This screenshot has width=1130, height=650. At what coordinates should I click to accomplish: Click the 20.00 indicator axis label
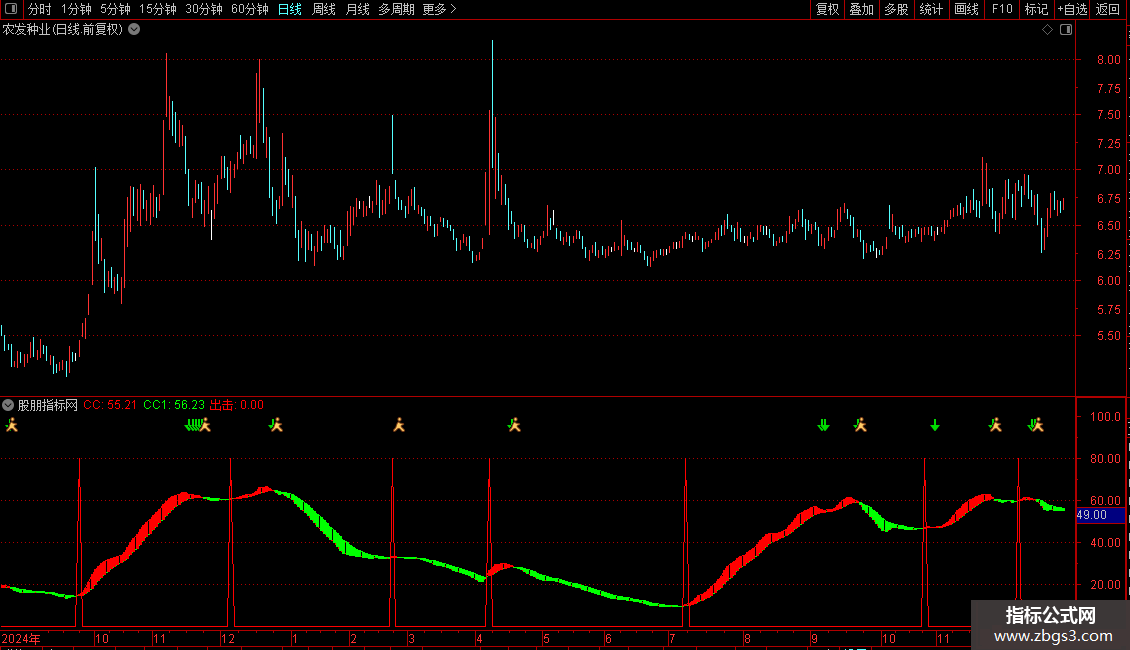pyautogui.click(x=1105, y=584)
